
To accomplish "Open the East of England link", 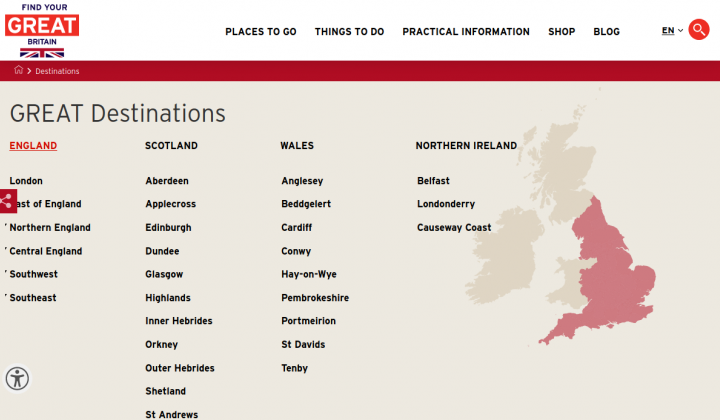I will tap(49, 204).
